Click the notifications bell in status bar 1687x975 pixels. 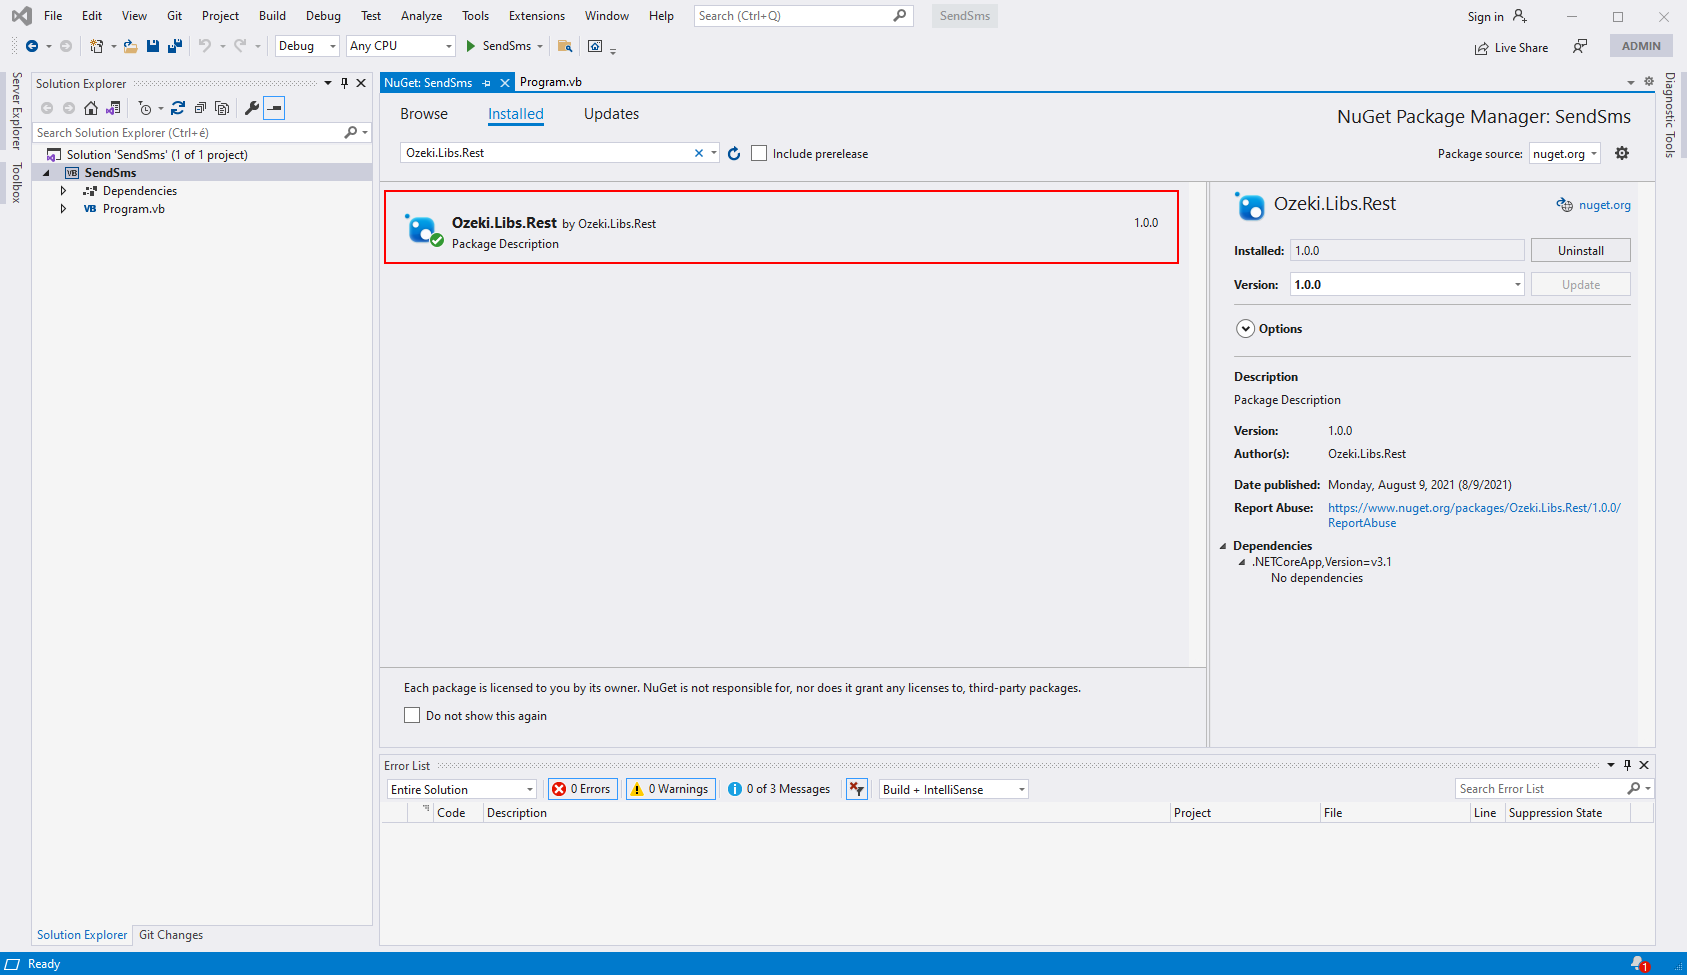click(1639, 964)
